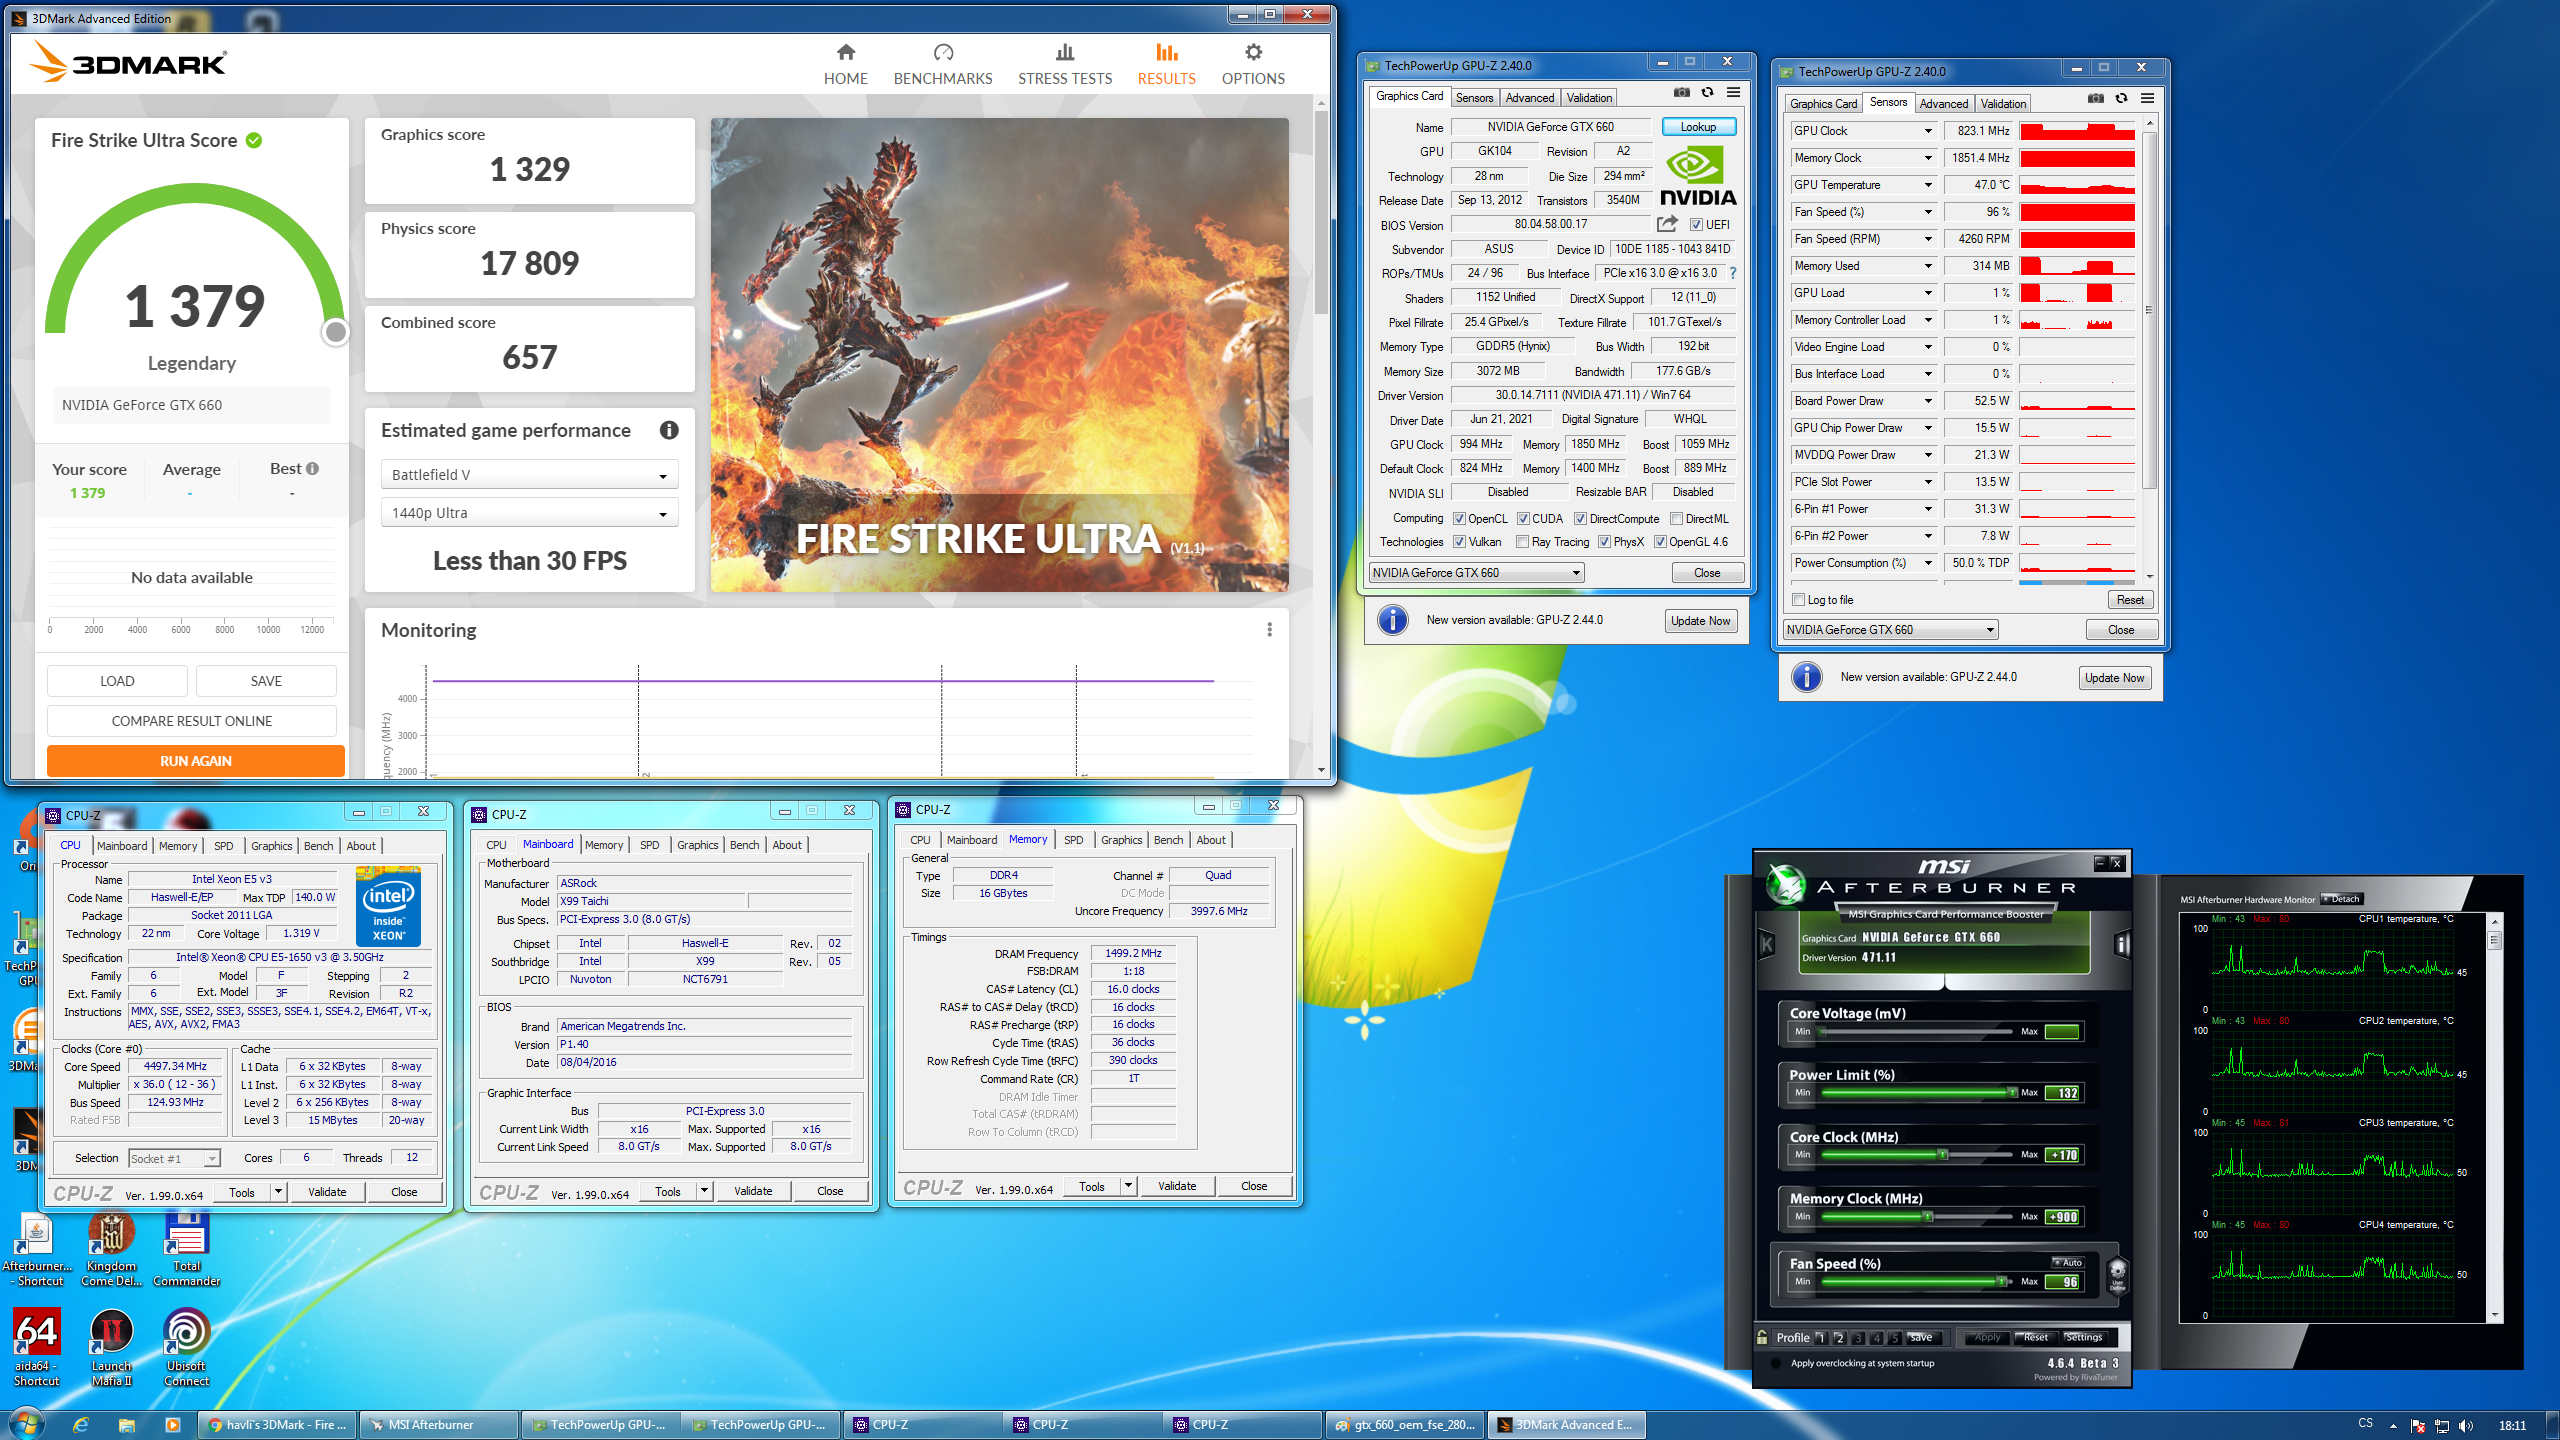
Task: Open the GPU Temperature sensor dropdown arrow
Action: click(1928, 185)
